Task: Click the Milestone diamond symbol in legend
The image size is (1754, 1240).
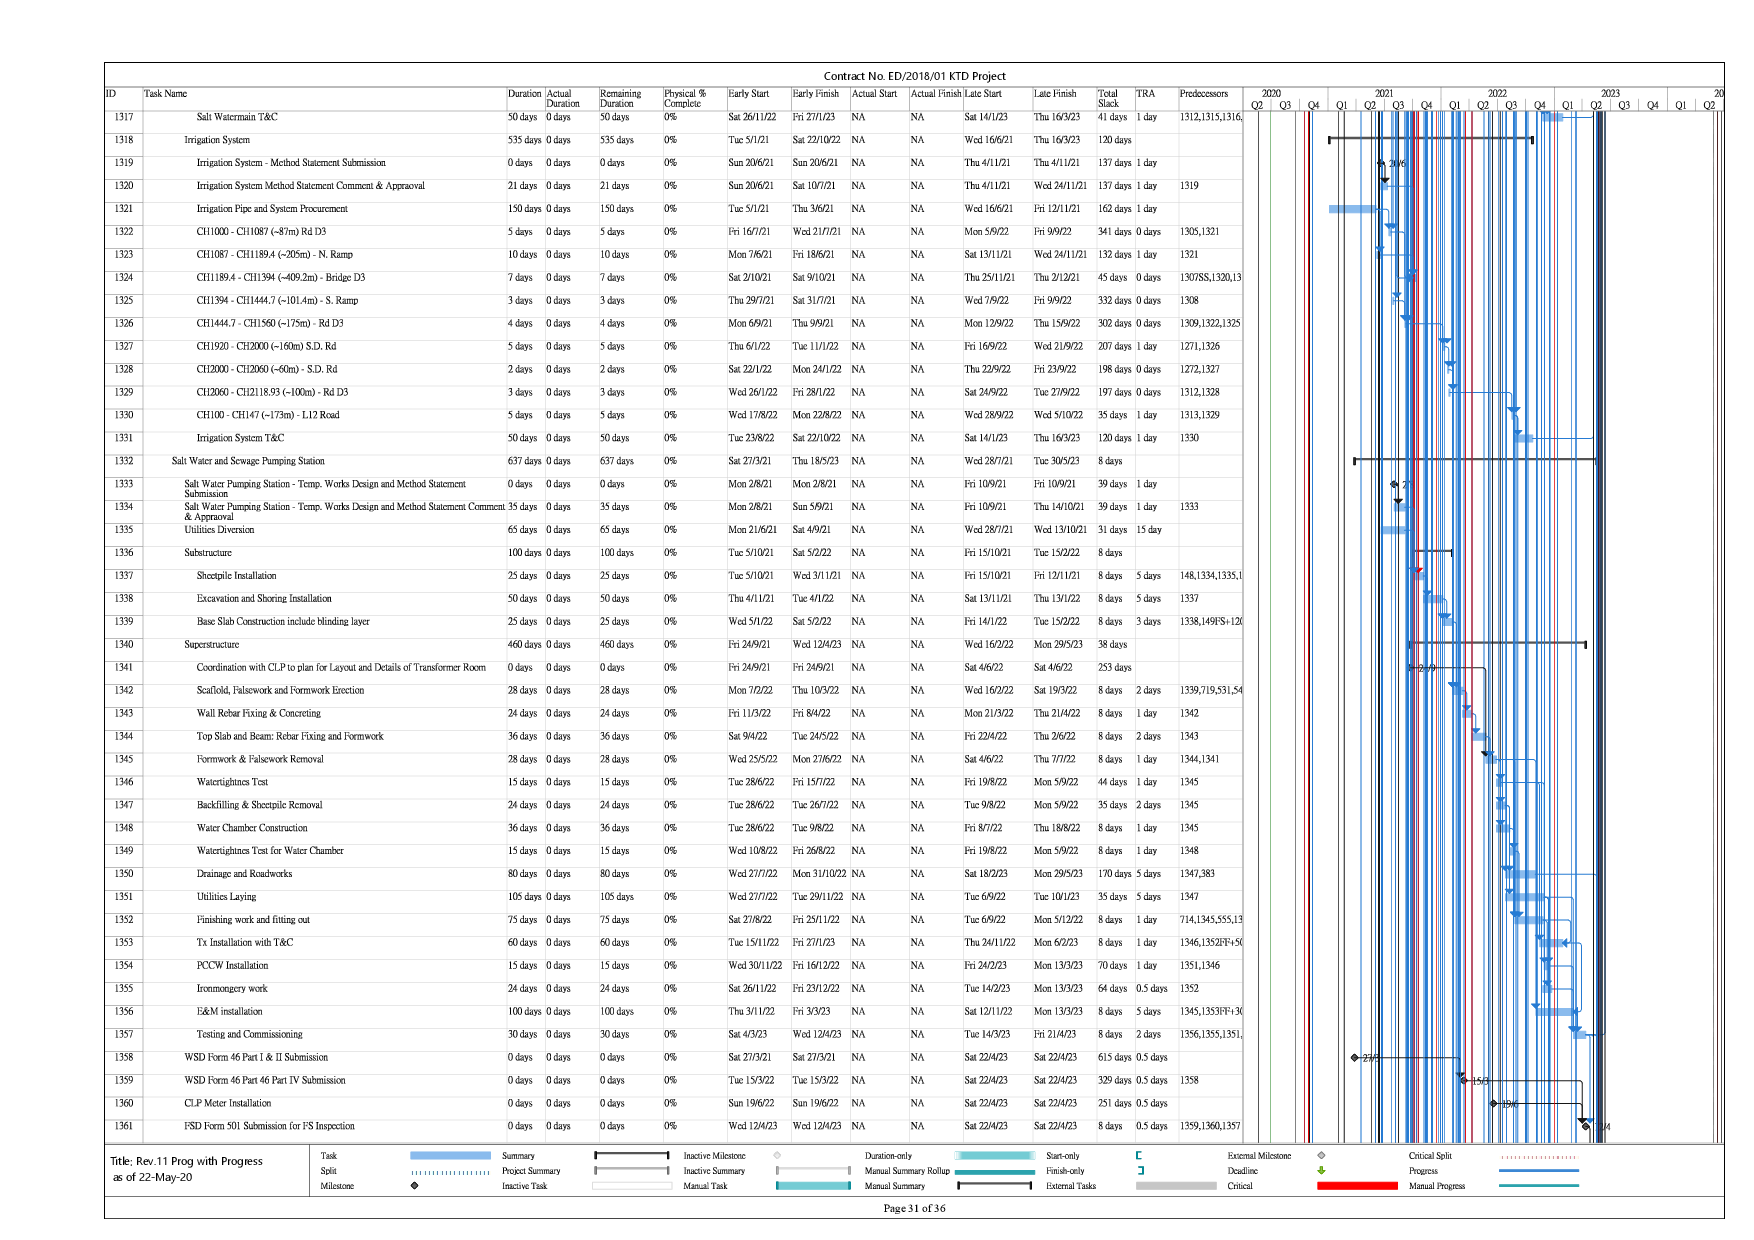Action: pos(414,1186)
